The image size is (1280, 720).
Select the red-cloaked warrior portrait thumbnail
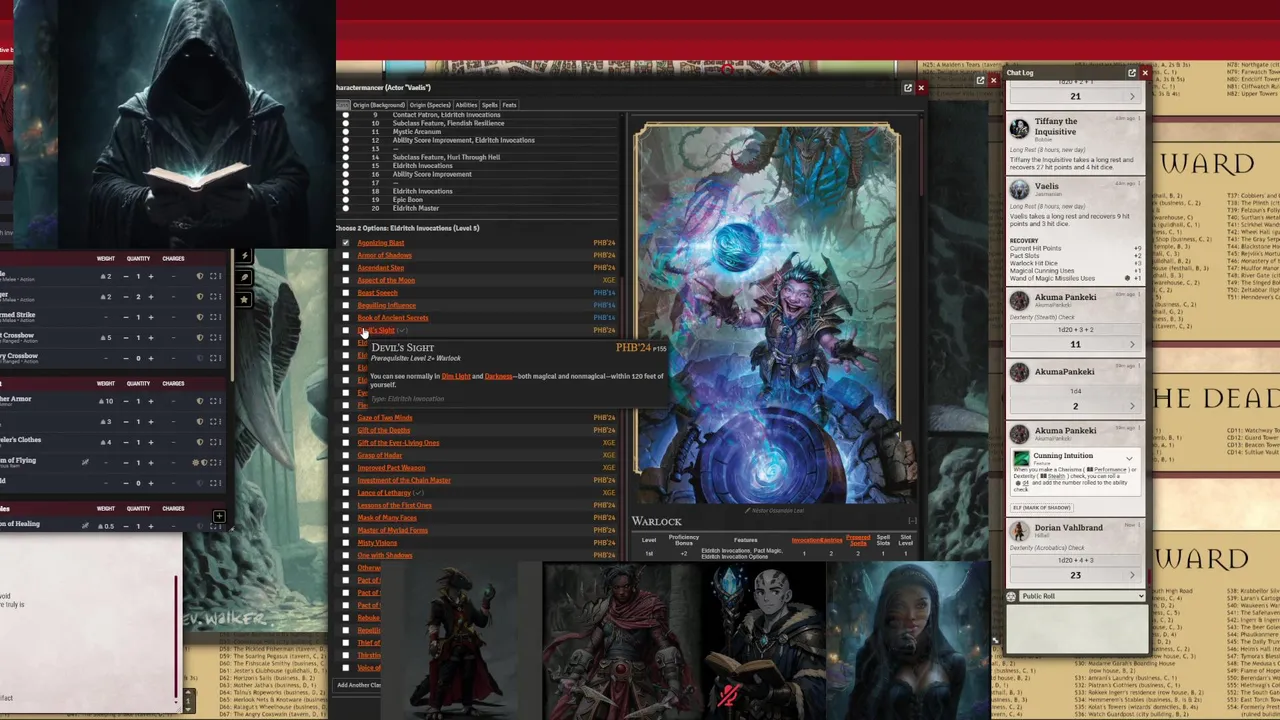620,640
